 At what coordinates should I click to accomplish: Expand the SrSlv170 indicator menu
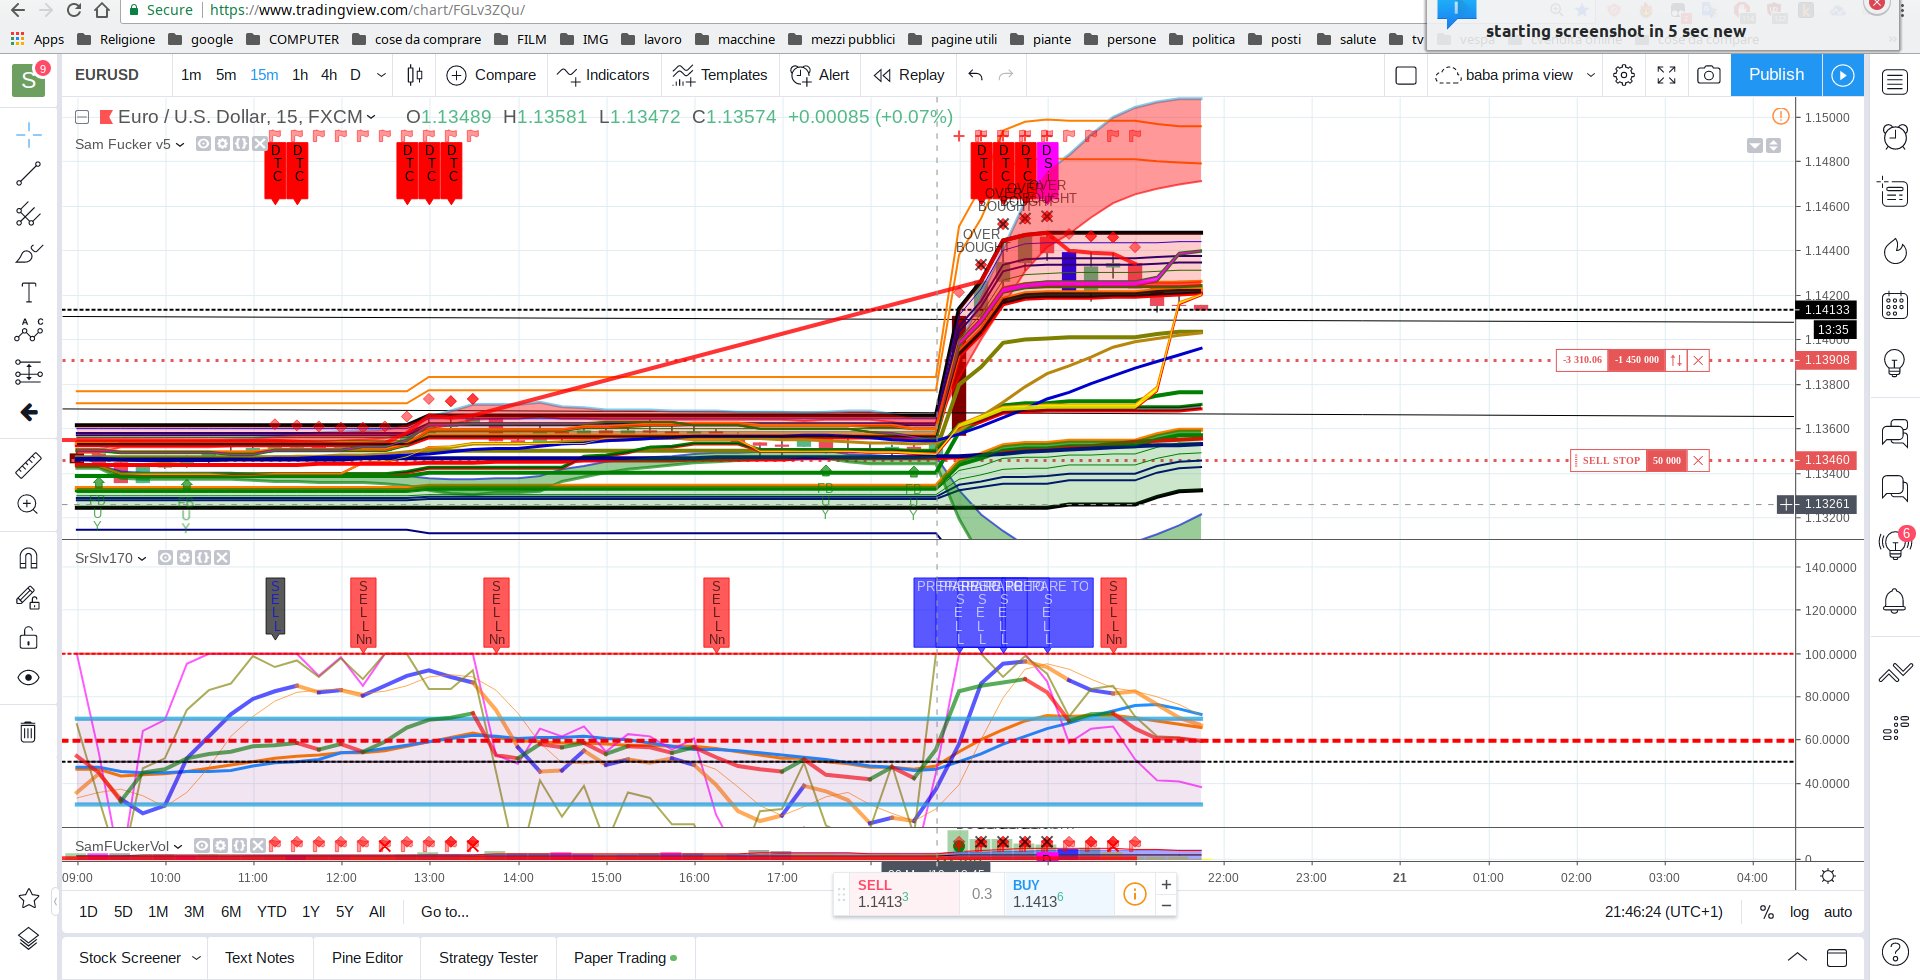pyautogui.click(x=142, y=558)
